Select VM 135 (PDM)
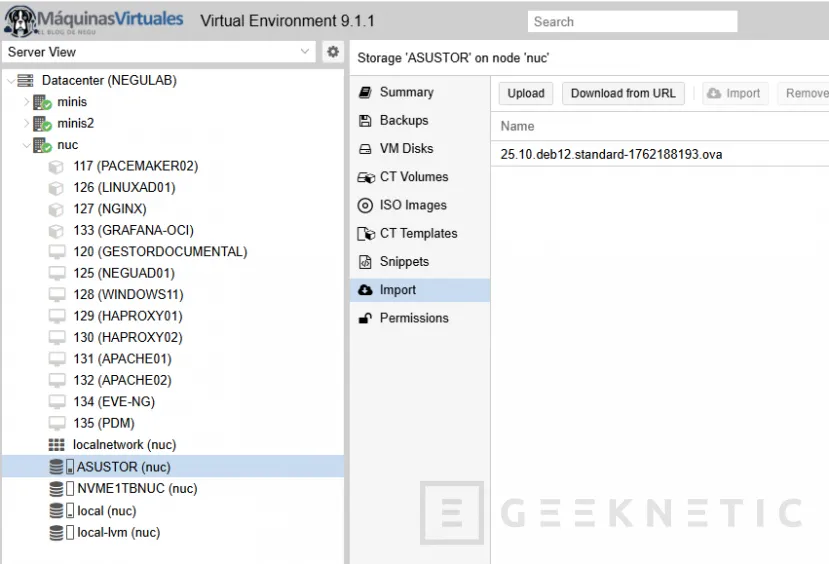The height and width of the screenshot is (564, 829). (x=173, y=423)
